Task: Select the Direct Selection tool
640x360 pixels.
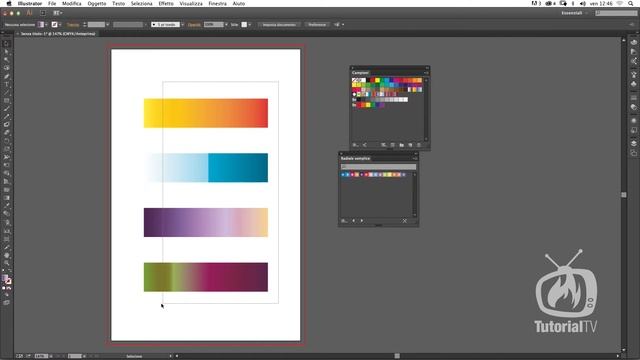Action: click(7, 52)
